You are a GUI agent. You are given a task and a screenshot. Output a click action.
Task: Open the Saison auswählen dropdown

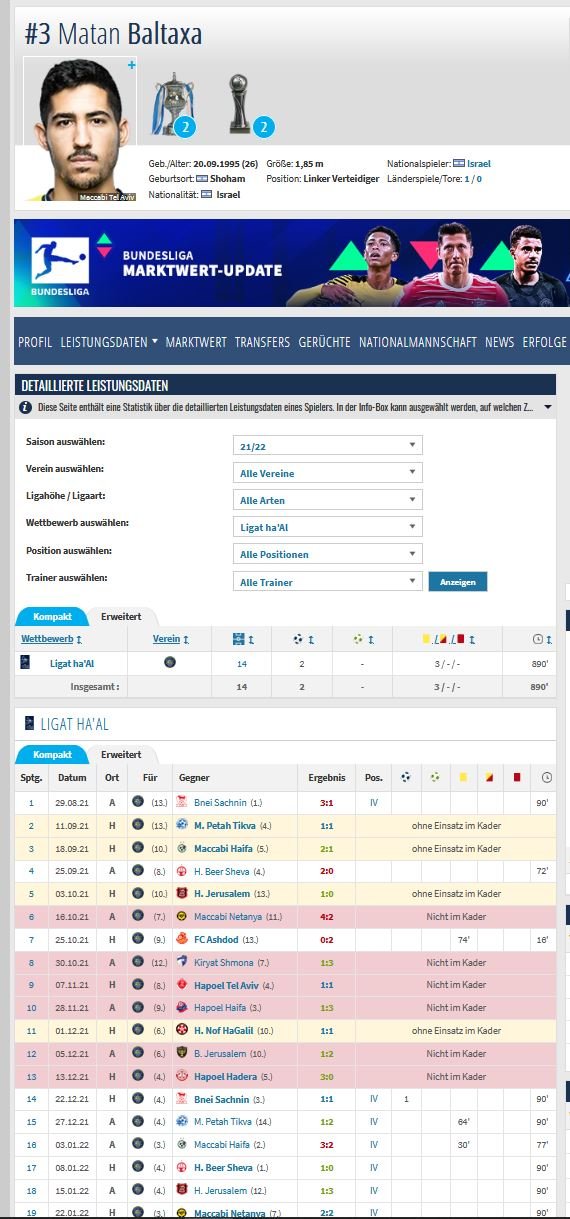point(327,445)
